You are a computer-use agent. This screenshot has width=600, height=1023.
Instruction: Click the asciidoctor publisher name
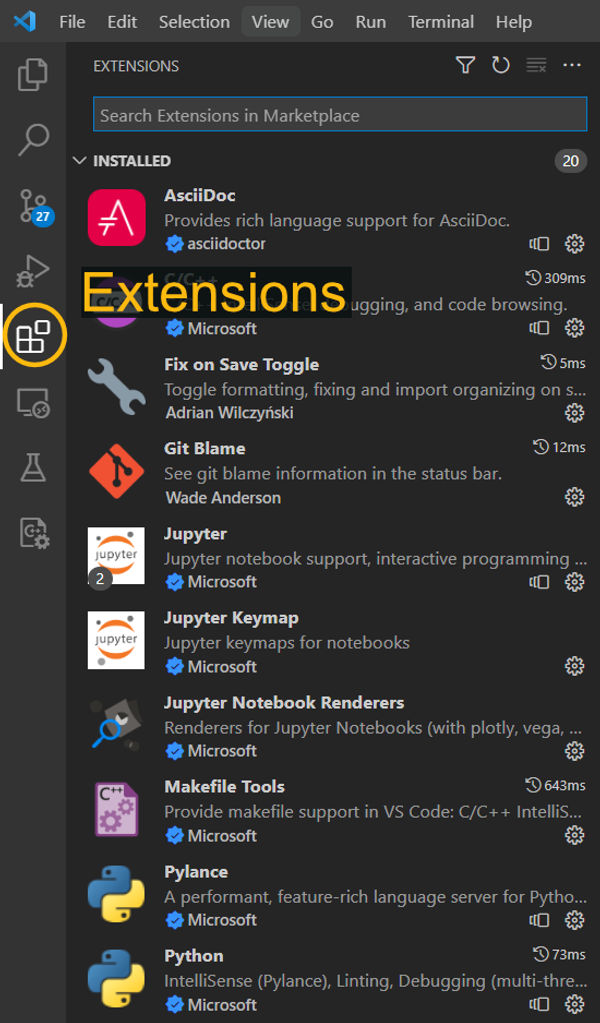pyautogui.click(x=226, y=244)
